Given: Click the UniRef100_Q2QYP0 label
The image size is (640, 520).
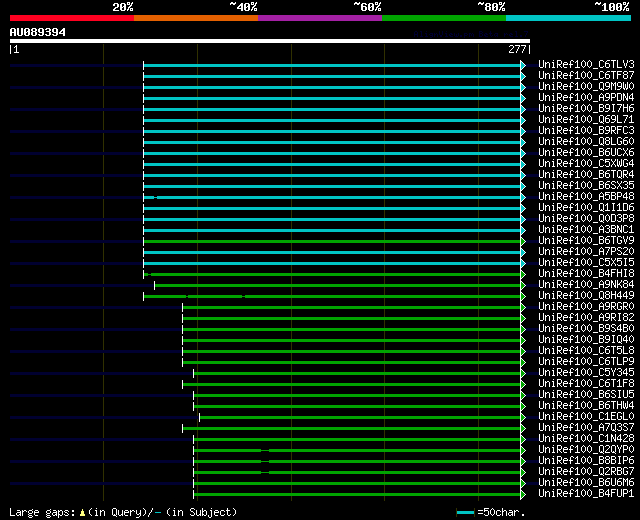Looking at the screenshot, I should coord(586,450).
